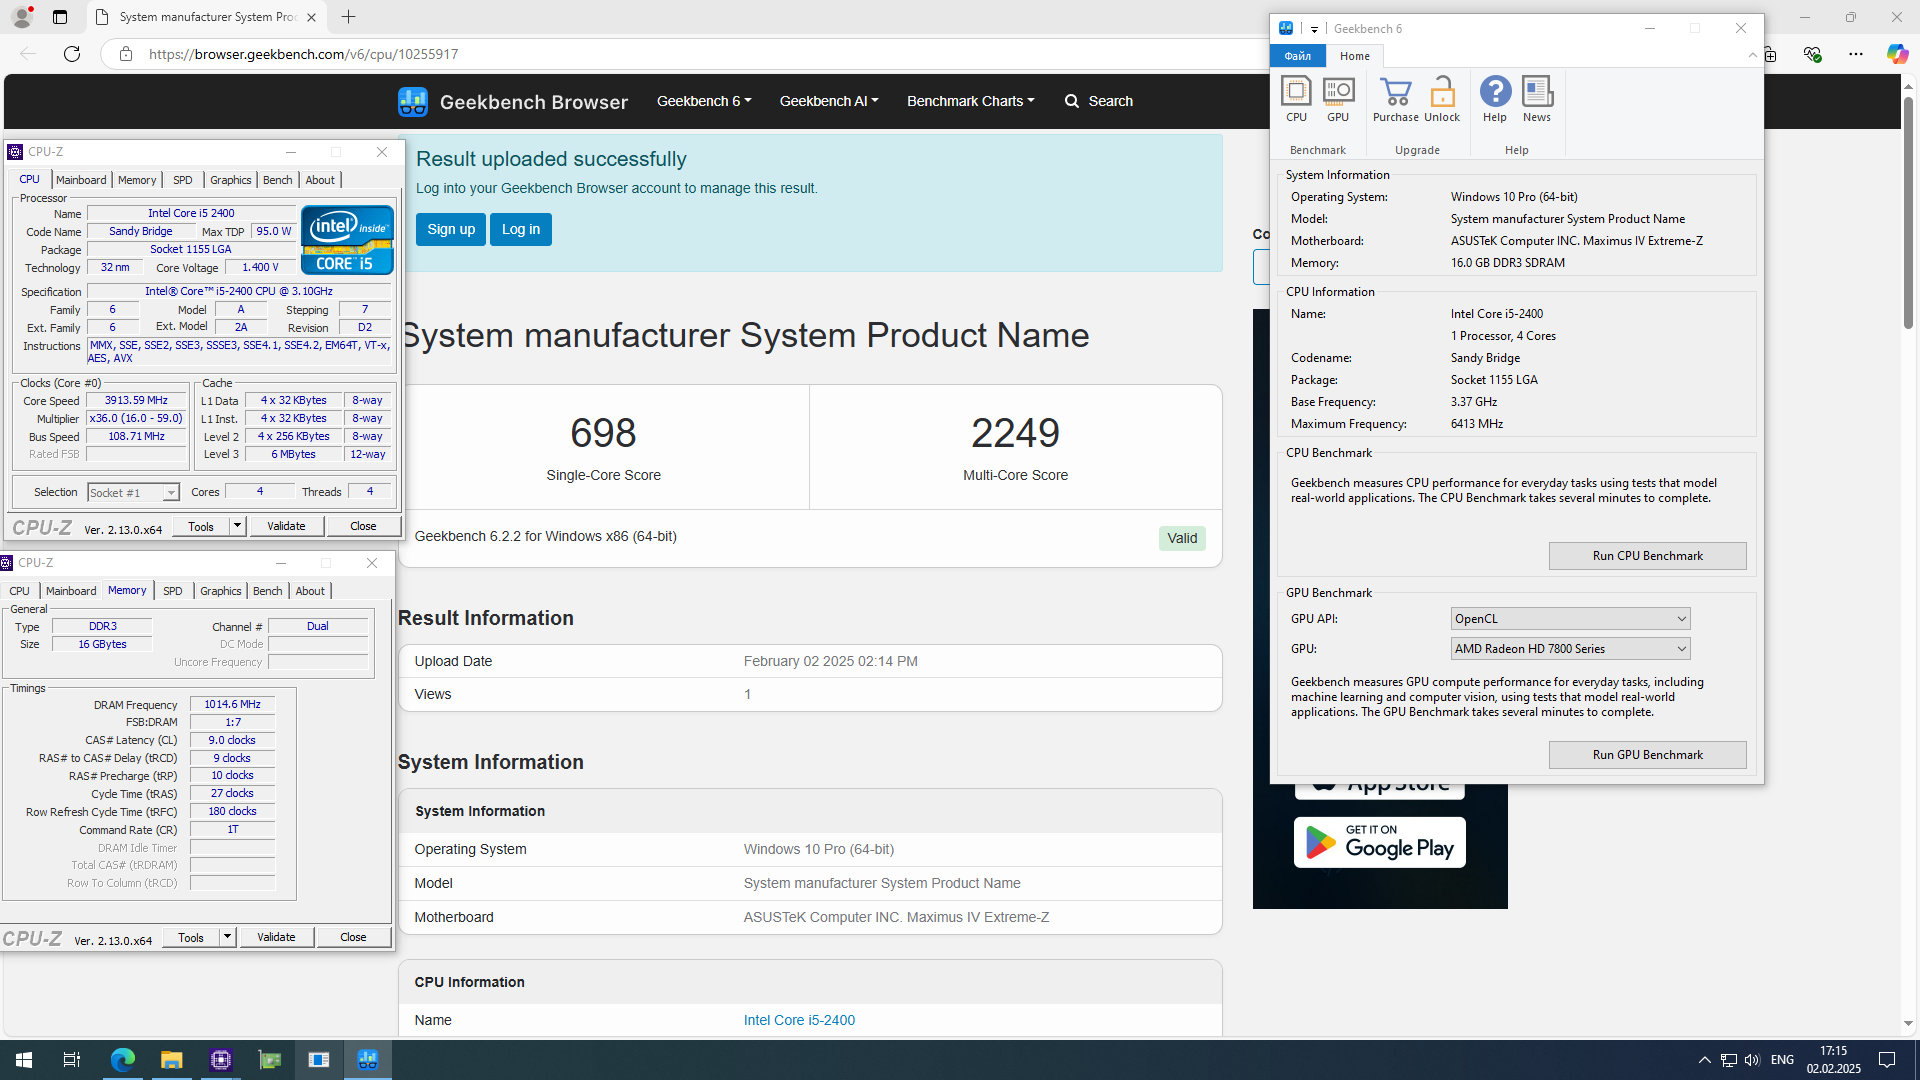
Task: Open the Notification center icon
Action: (1887, 1060)
